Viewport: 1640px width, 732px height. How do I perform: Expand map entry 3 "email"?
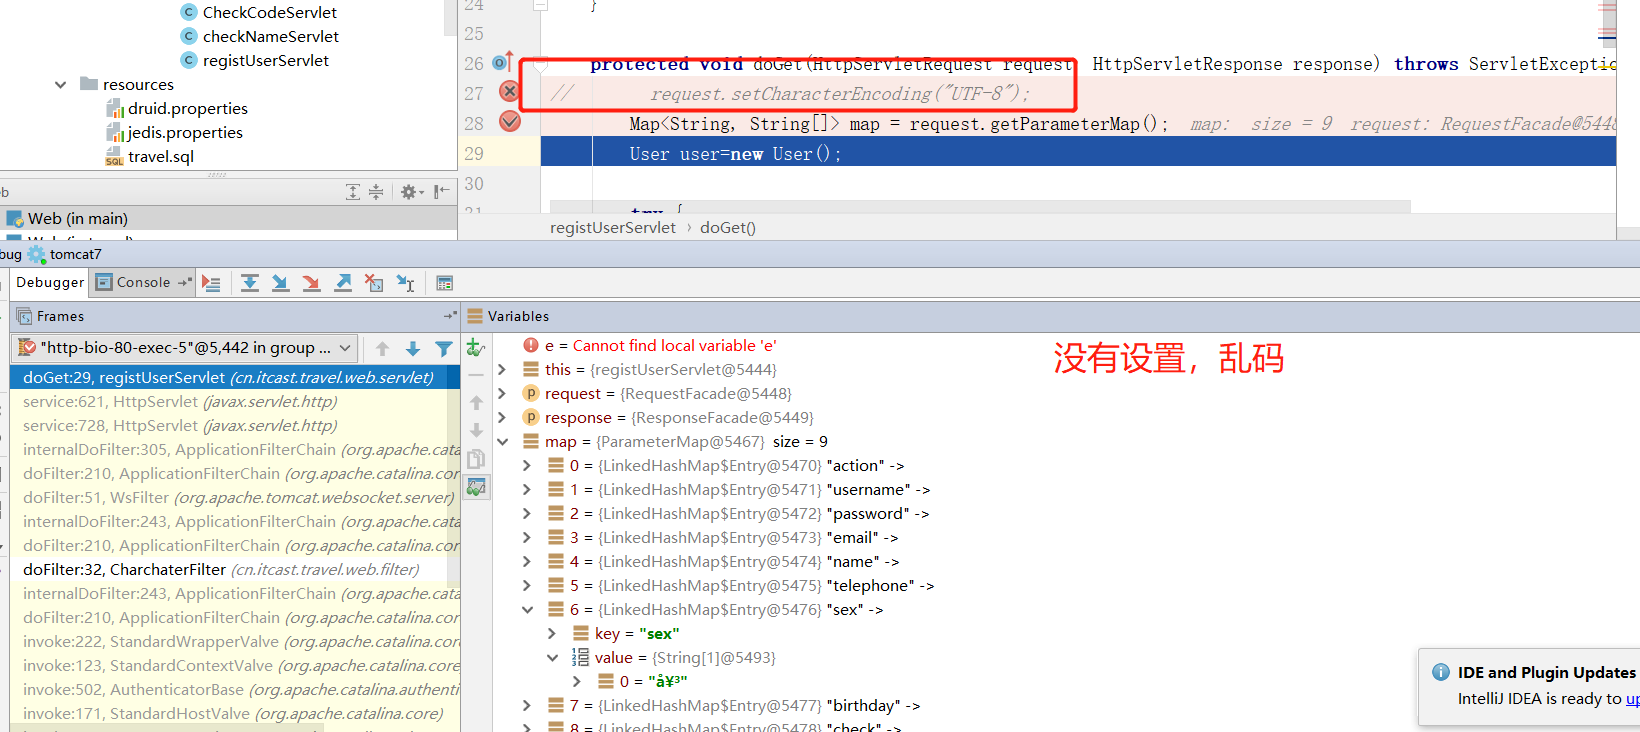[x=527, y=537]
